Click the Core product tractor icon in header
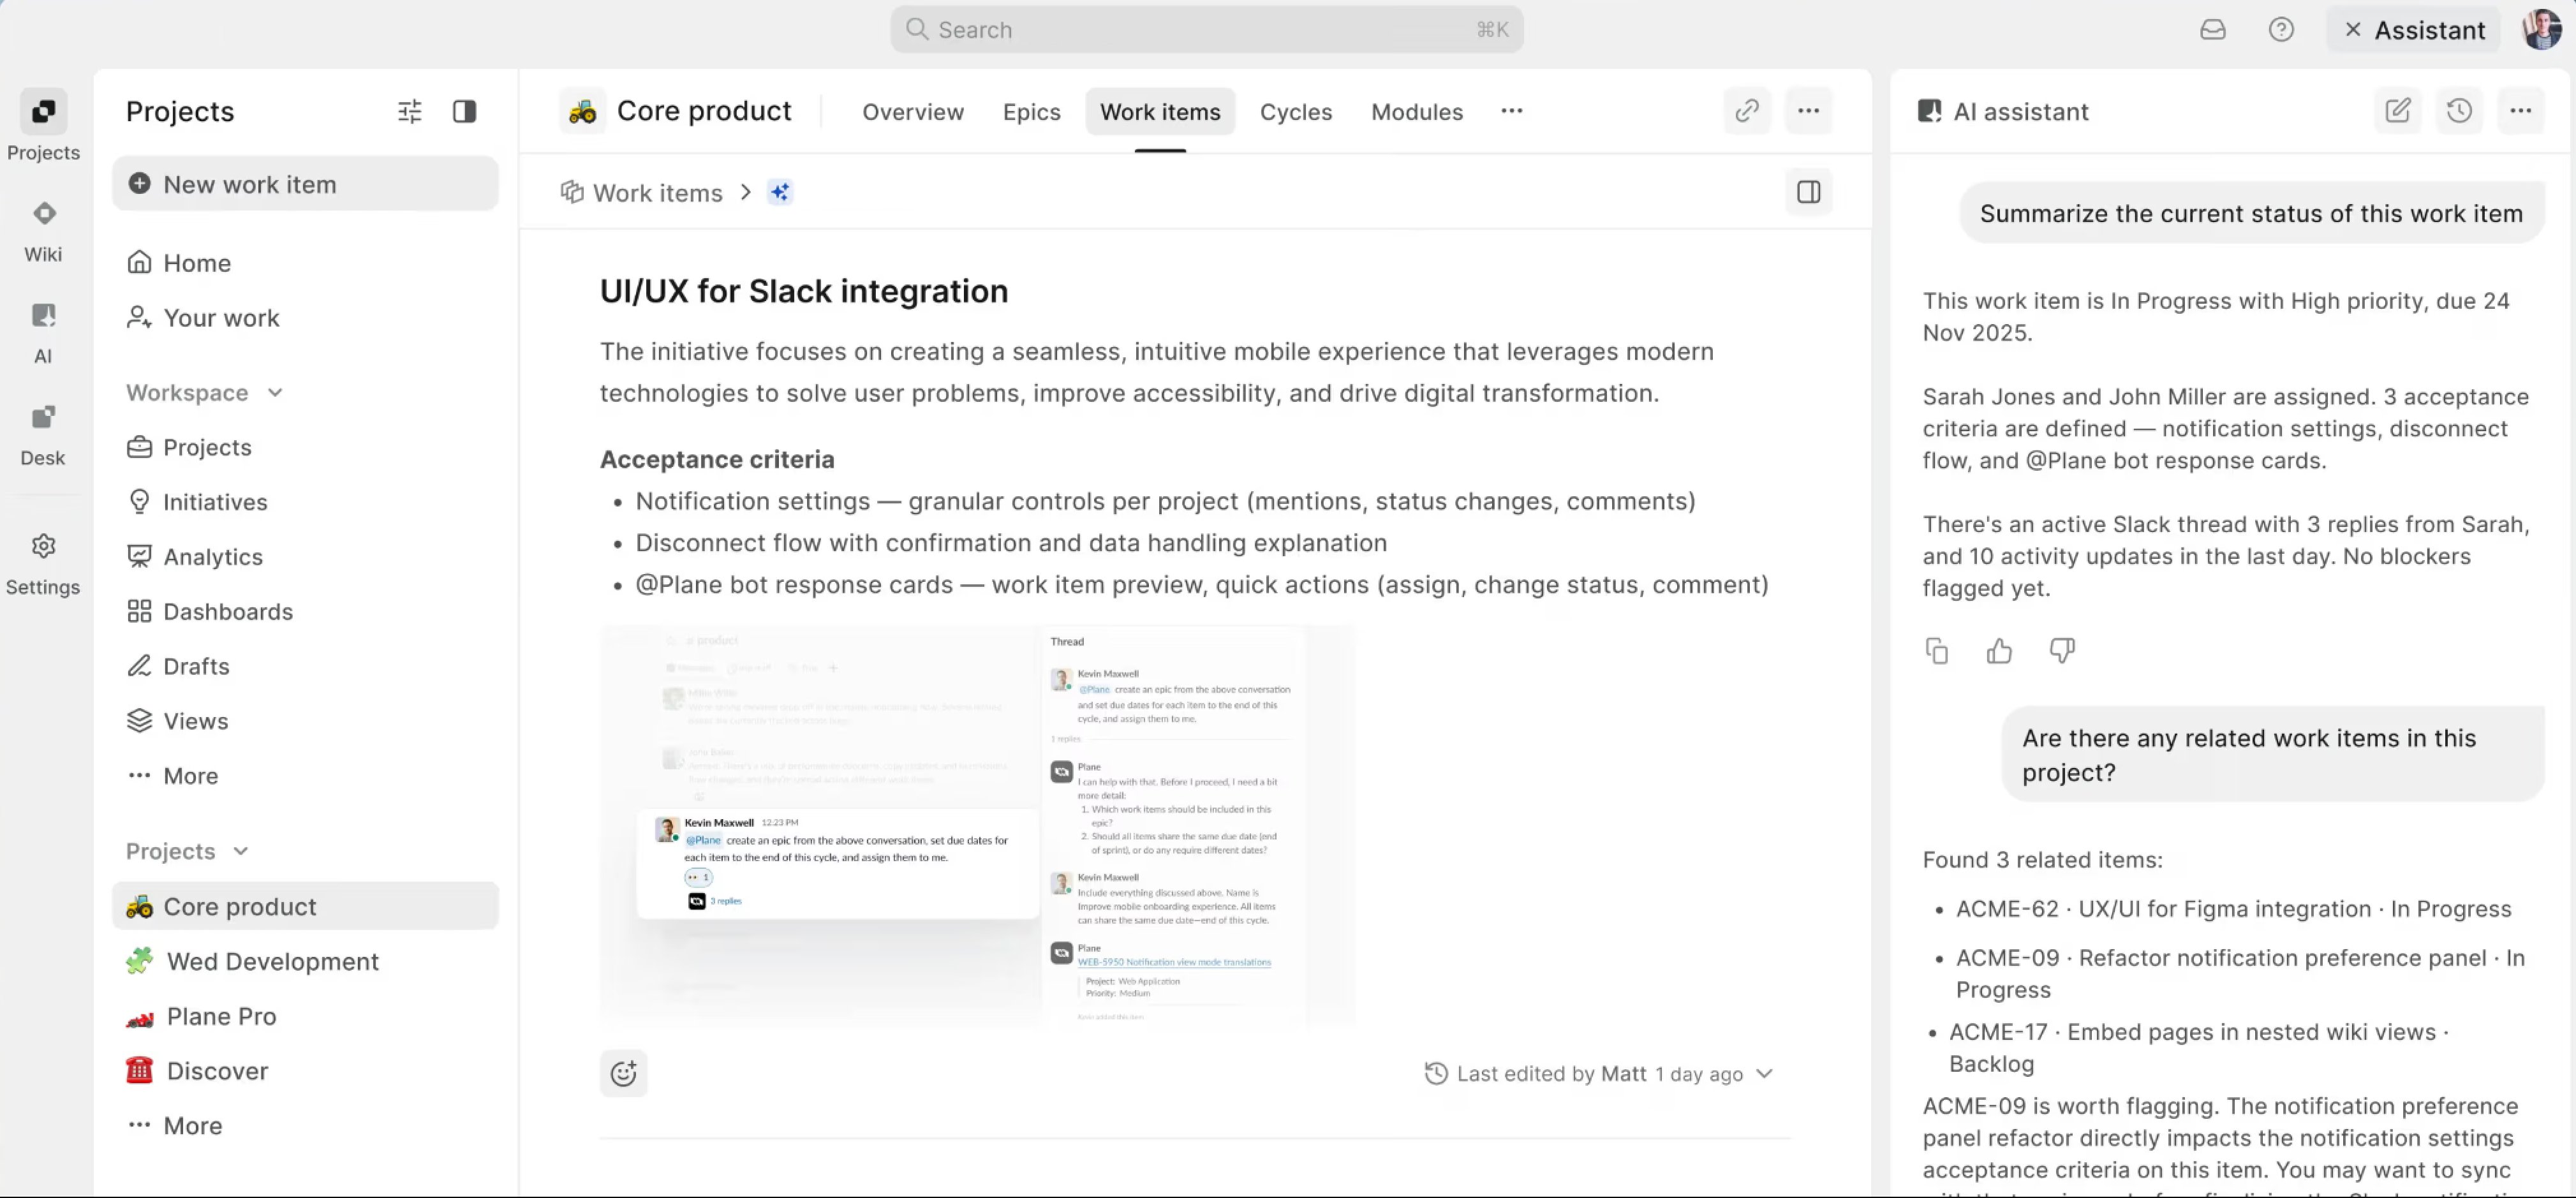Image resolution: width=2576 pixels, height=1198 pixels. pos(582,111)
